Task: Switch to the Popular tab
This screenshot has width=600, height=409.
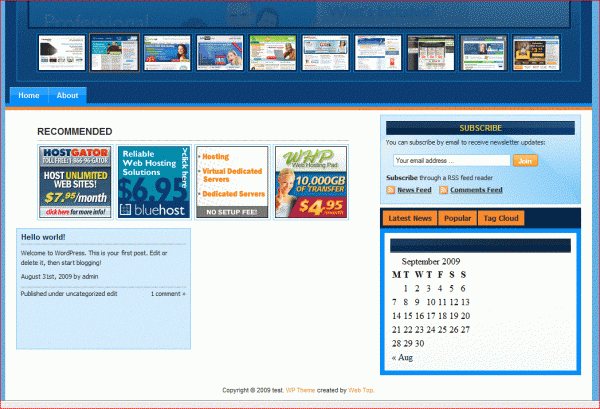Action: click(x=457, y=218)
